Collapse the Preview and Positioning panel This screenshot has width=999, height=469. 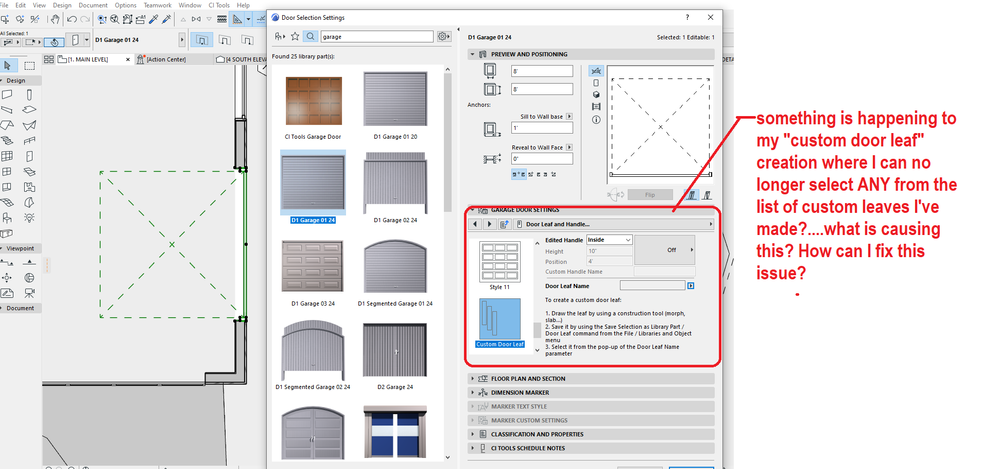click(473, 54)
